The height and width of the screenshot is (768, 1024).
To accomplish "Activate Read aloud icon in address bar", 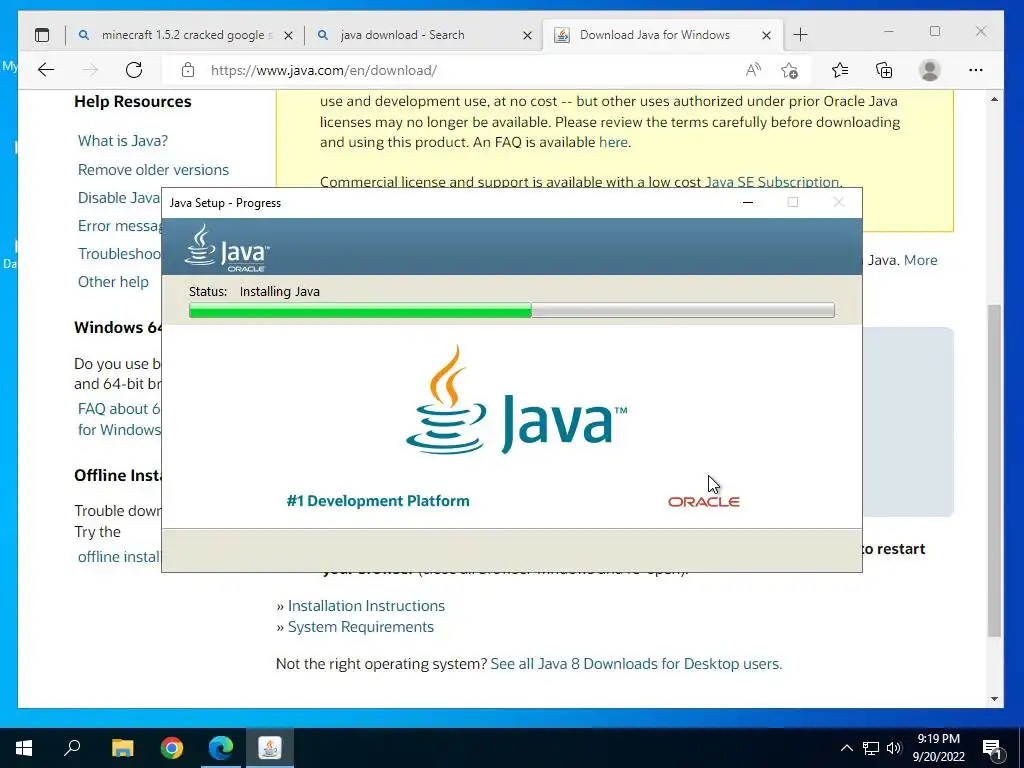I will coord(753,70).
